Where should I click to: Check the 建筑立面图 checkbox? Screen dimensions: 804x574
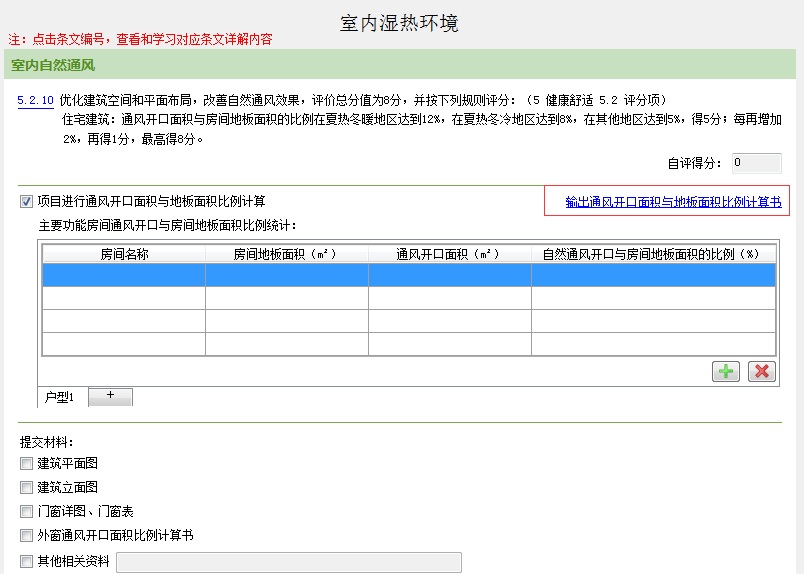[x=26, y=487]
